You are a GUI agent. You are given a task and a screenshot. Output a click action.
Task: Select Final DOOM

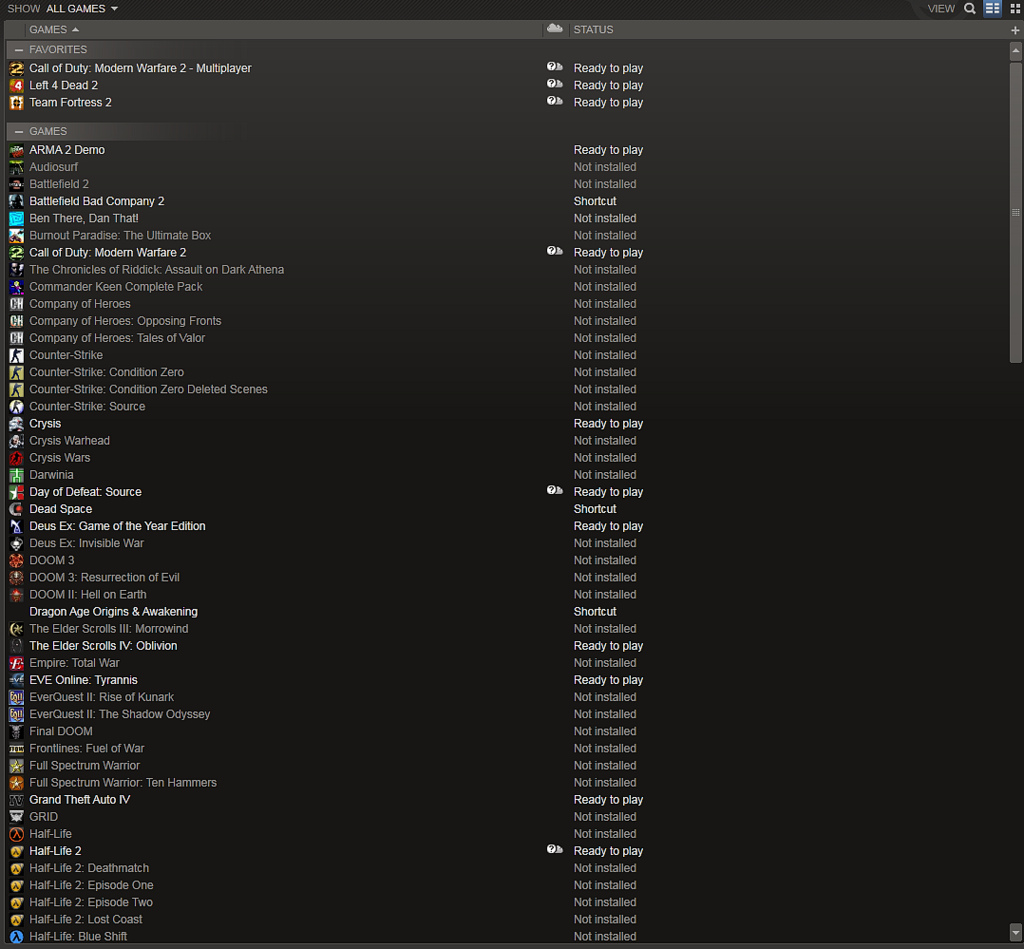[61, 731]
